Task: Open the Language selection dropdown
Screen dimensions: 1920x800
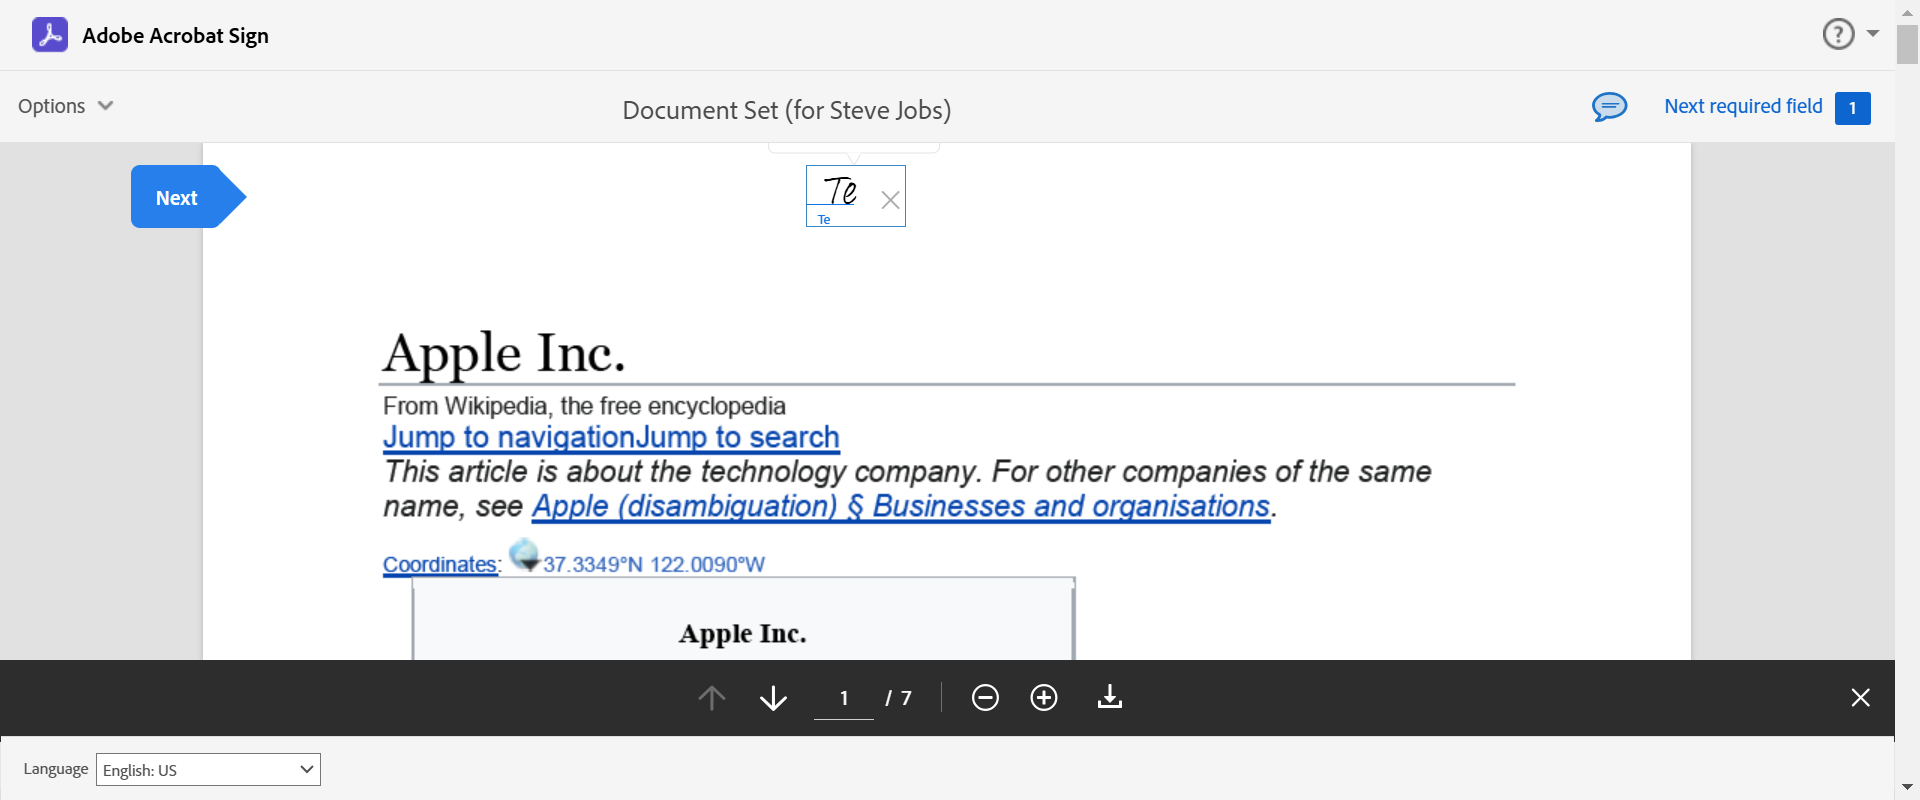Action: (x=208, y=769)
